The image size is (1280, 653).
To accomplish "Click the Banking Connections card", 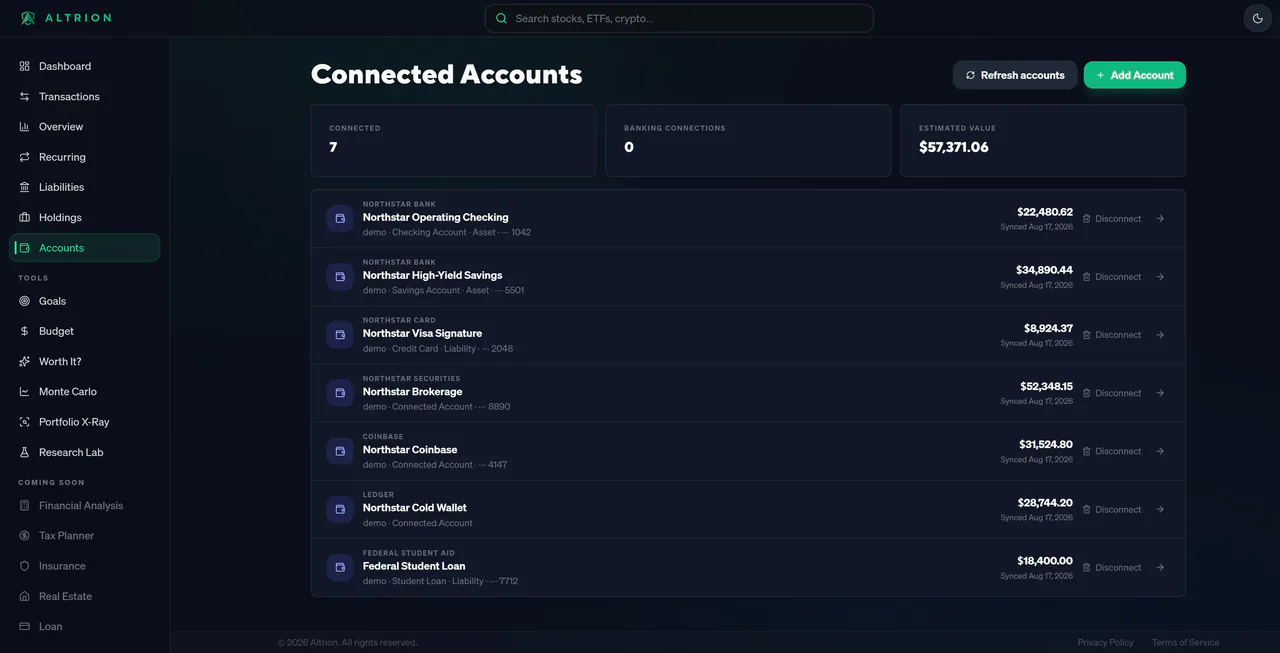I will (748, 141).
